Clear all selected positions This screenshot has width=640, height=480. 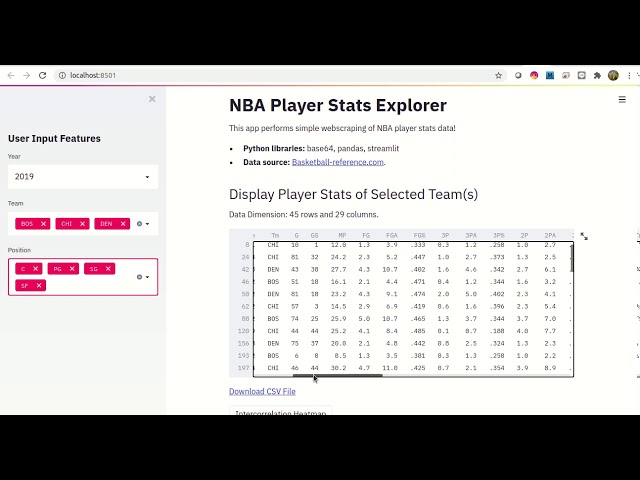coord(139,277)
